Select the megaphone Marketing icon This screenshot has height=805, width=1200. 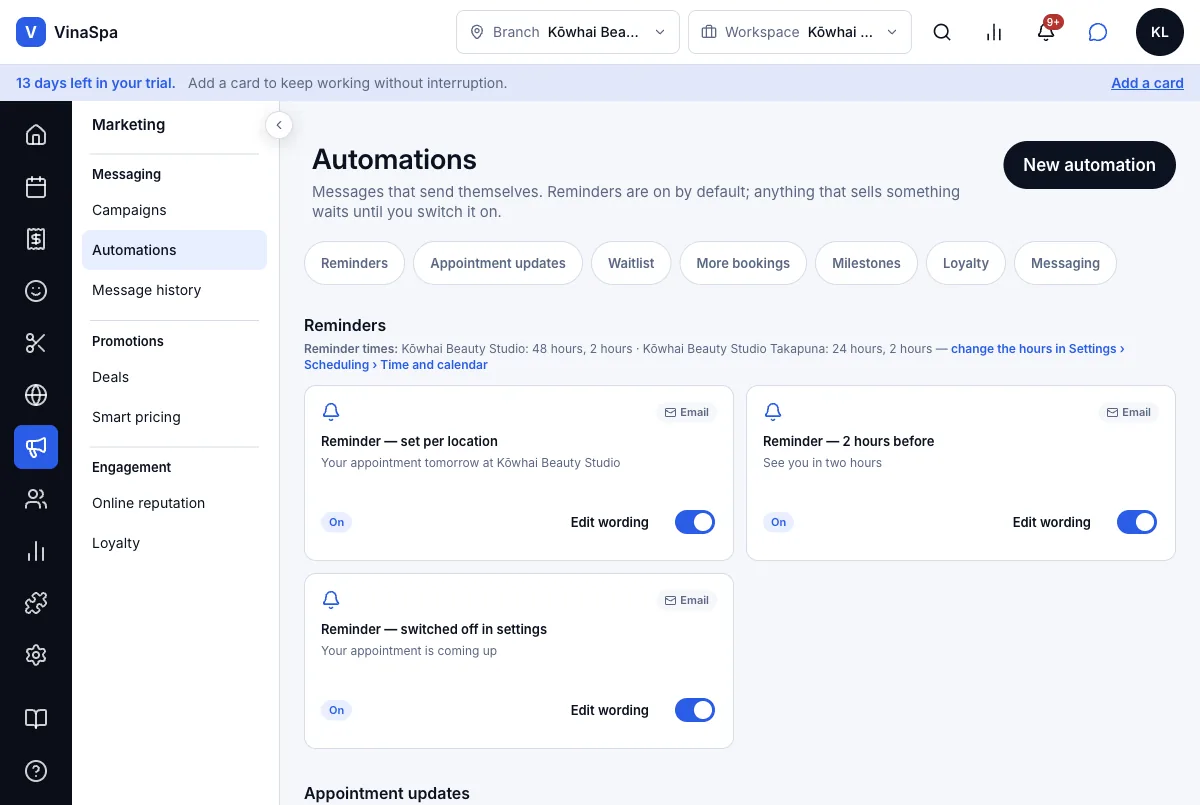pos(36,447)
